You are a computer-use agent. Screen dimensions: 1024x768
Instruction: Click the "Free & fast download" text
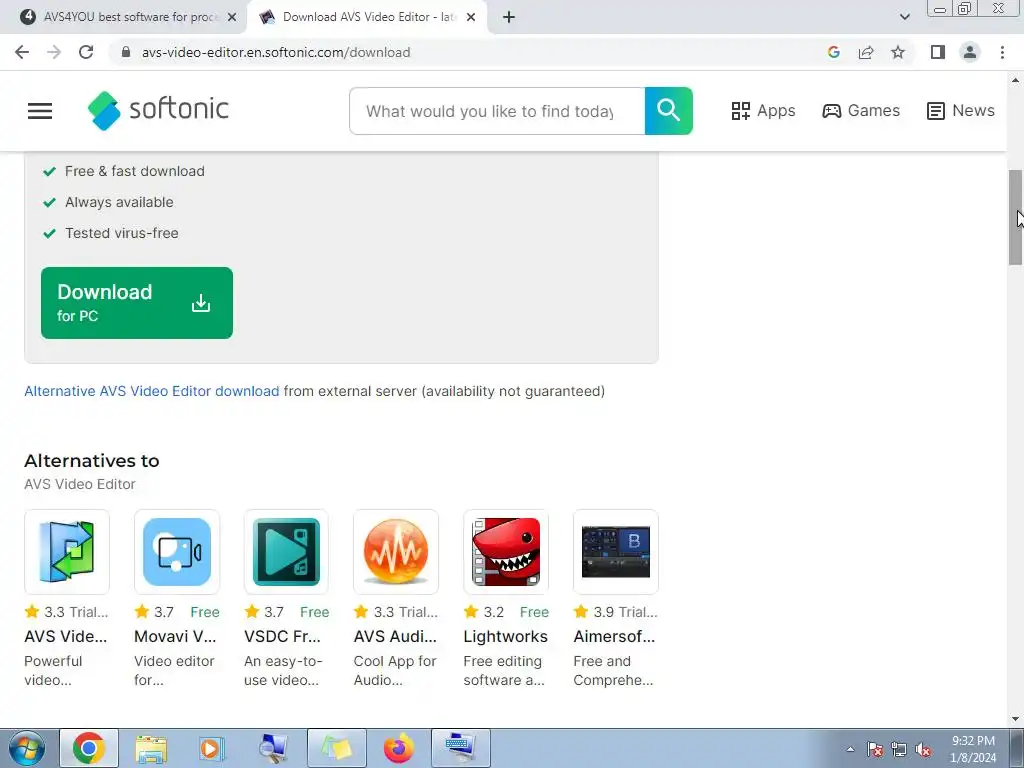pos(135,171)
